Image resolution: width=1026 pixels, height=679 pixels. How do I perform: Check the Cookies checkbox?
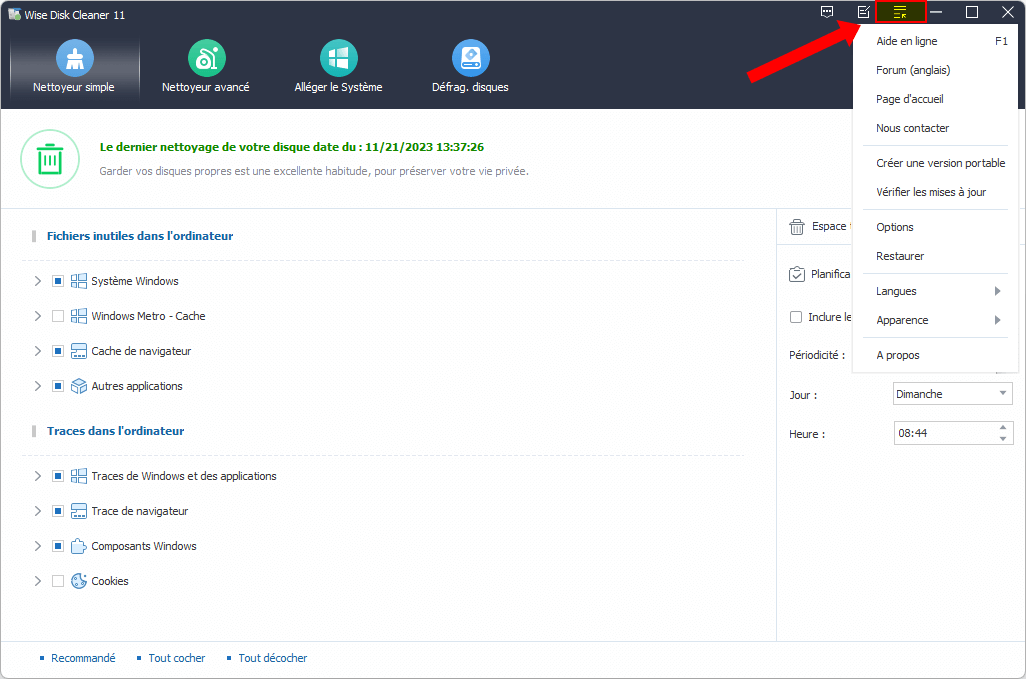[58, 581]
